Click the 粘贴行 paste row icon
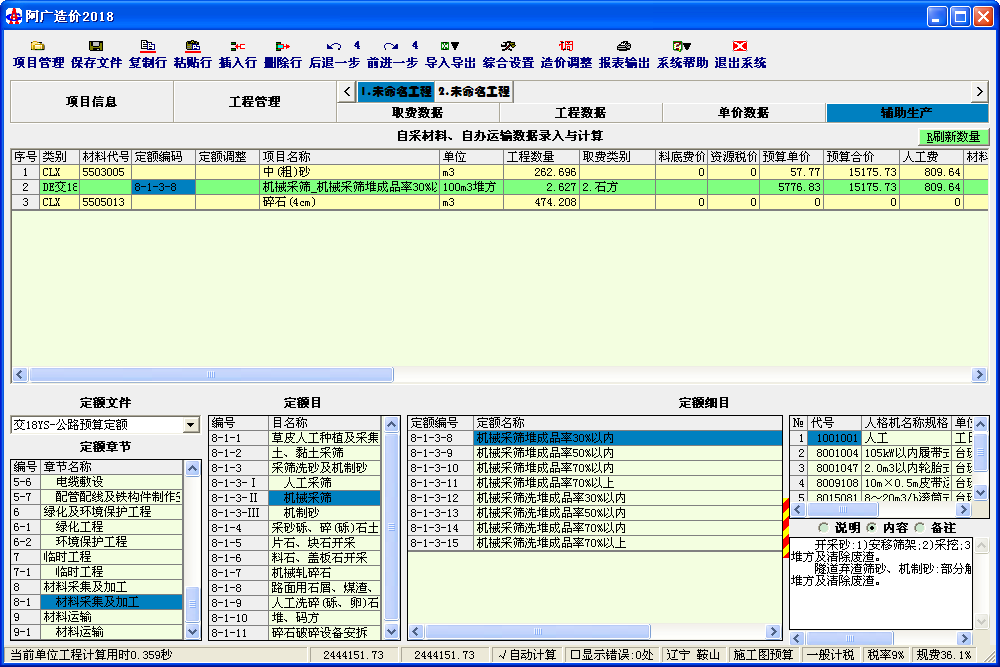Screen dimensions: 1000x667 coord(193,46)
